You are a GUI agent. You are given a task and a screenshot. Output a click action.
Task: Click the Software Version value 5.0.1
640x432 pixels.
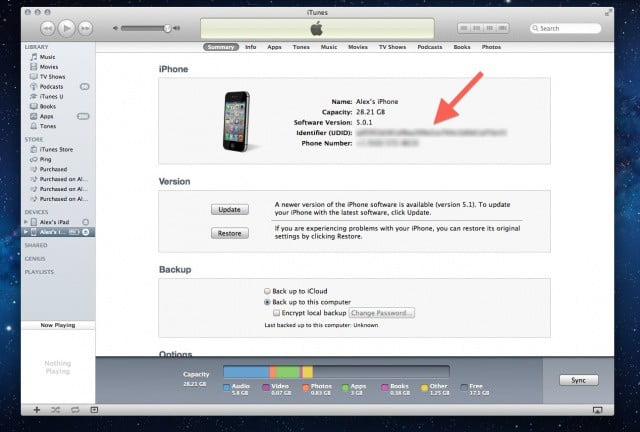[364, 122]
